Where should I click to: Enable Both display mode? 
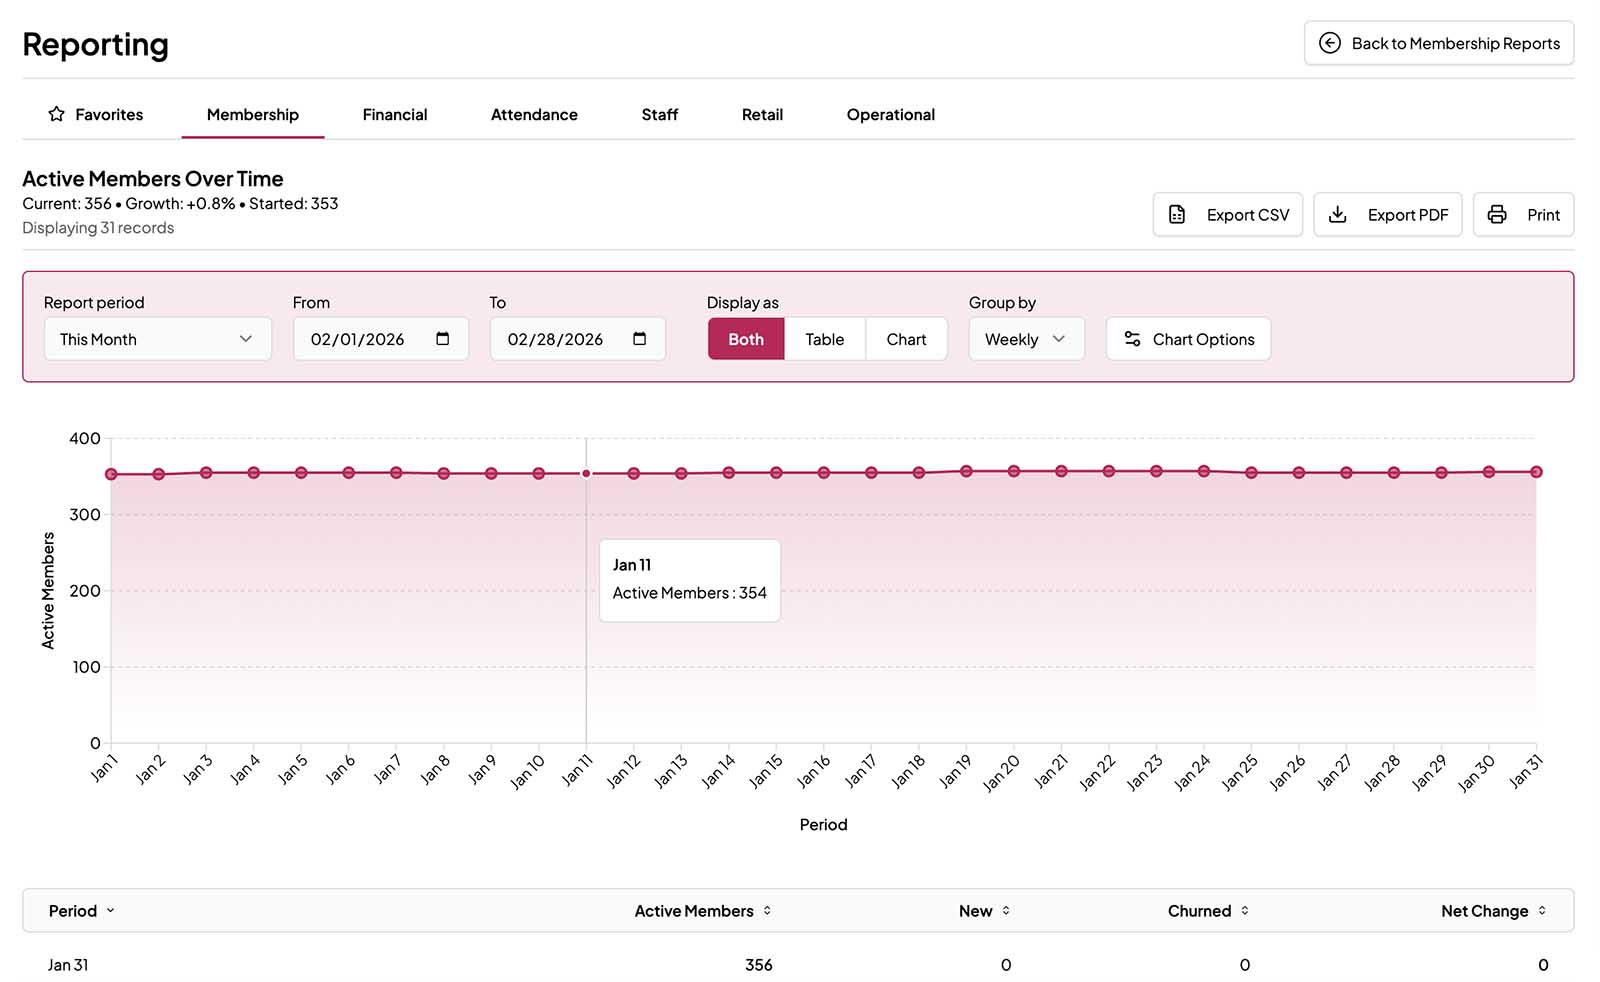(x=745, y=339)
